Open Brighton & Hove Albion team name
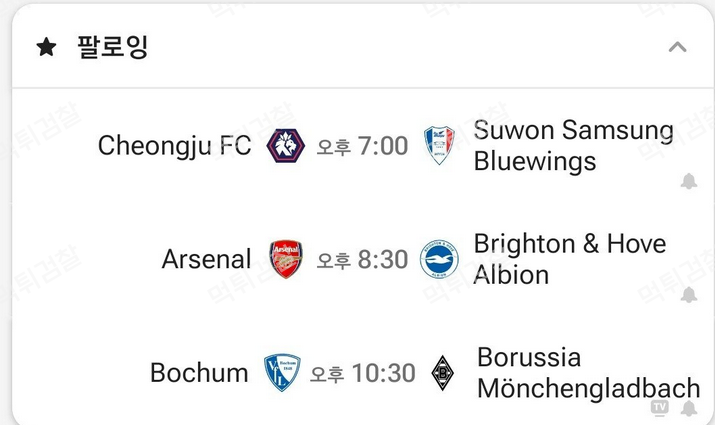This screenshot has width=715, height=425. pyautogui.click(x=570, y=259)
